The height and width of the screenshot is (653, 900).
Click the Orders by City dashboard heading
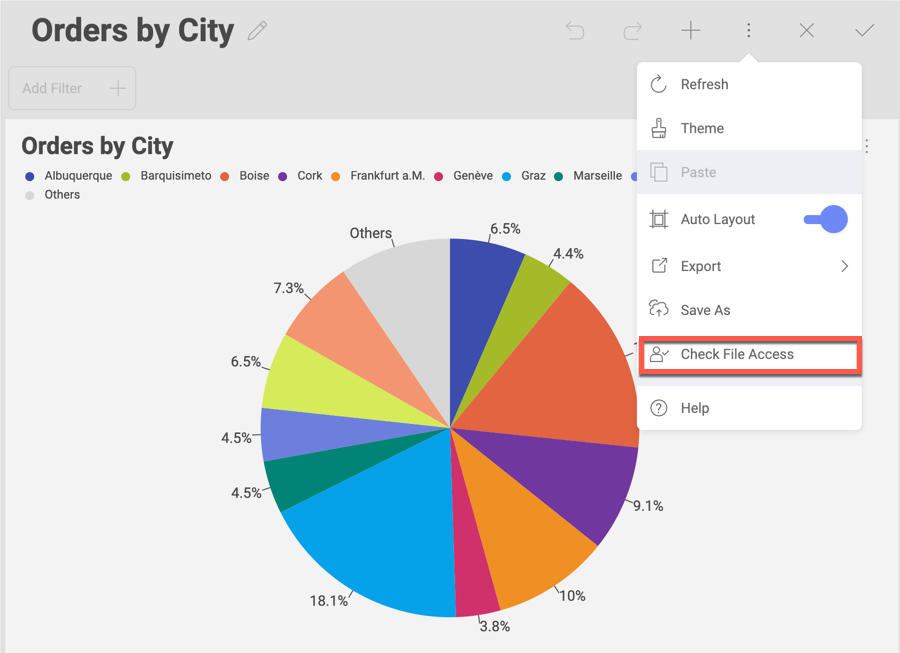pyautogui.click(x=133, y=30)
